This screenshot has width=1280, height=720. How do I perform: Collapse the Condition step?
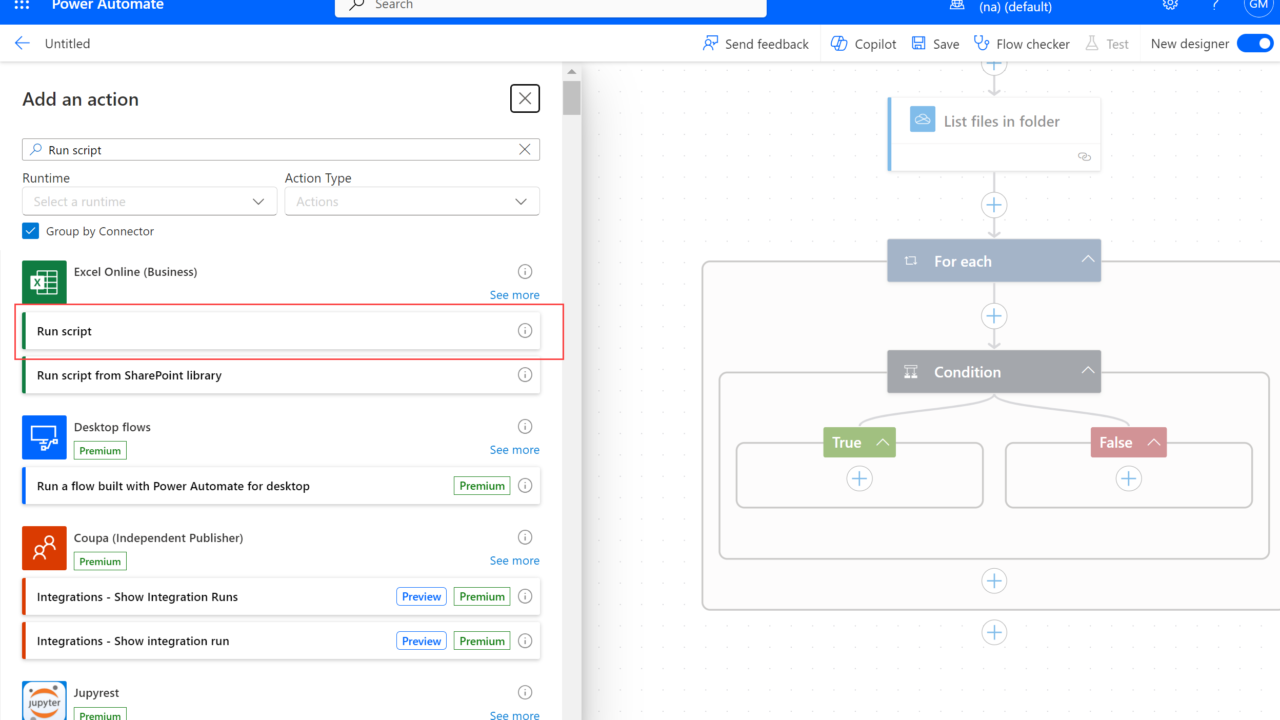click(1087, 371)
